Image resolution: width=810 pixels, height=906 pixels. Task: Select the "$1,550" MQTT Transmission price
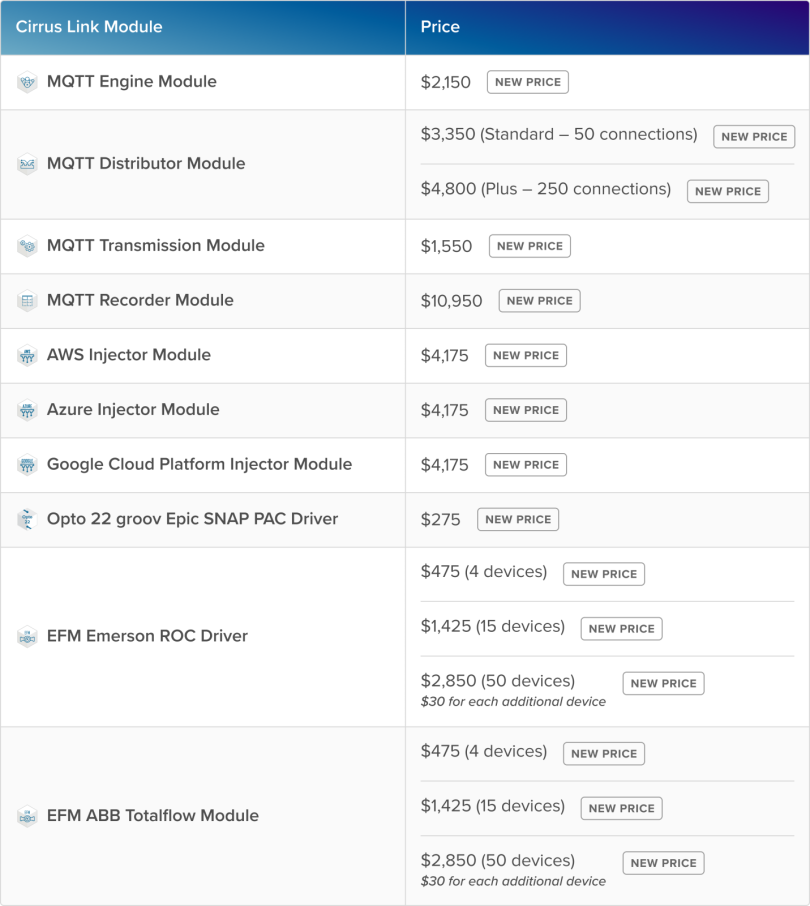[447, 247]
